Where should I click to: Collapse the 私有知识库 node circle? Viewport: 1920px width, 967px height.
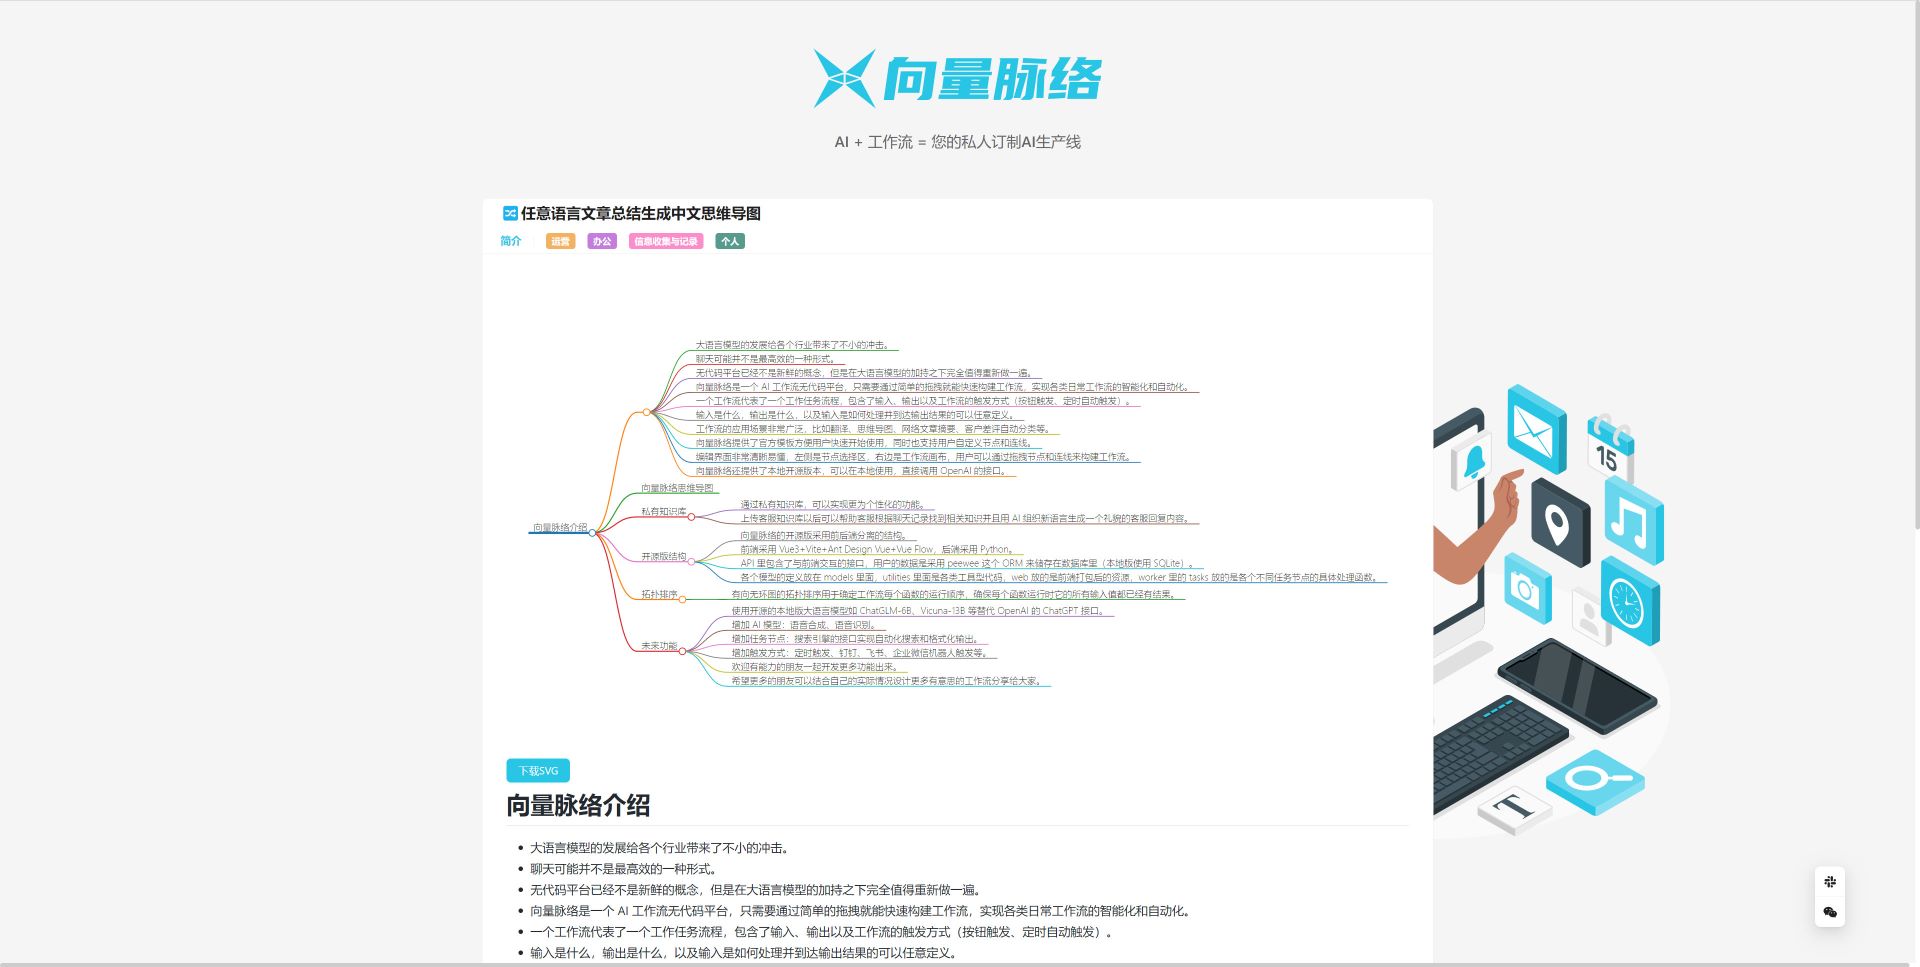(x=691, y=517)
